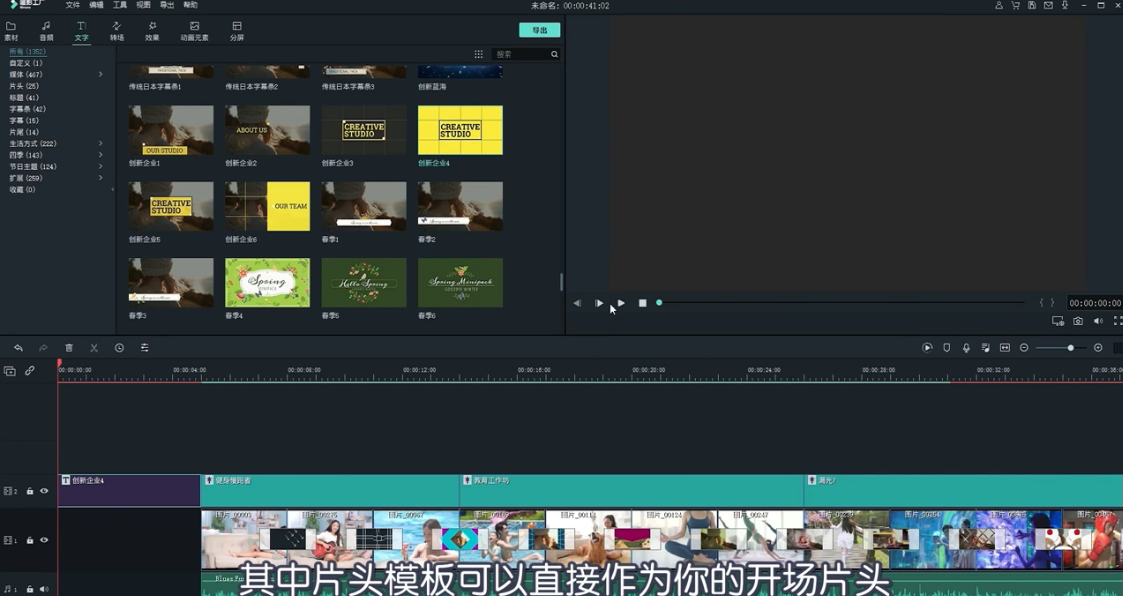Viewport: 1123px width, 596px height.
Task: Expand the 节日主题 (124) category arrow
Action: (x=100, y=166)
